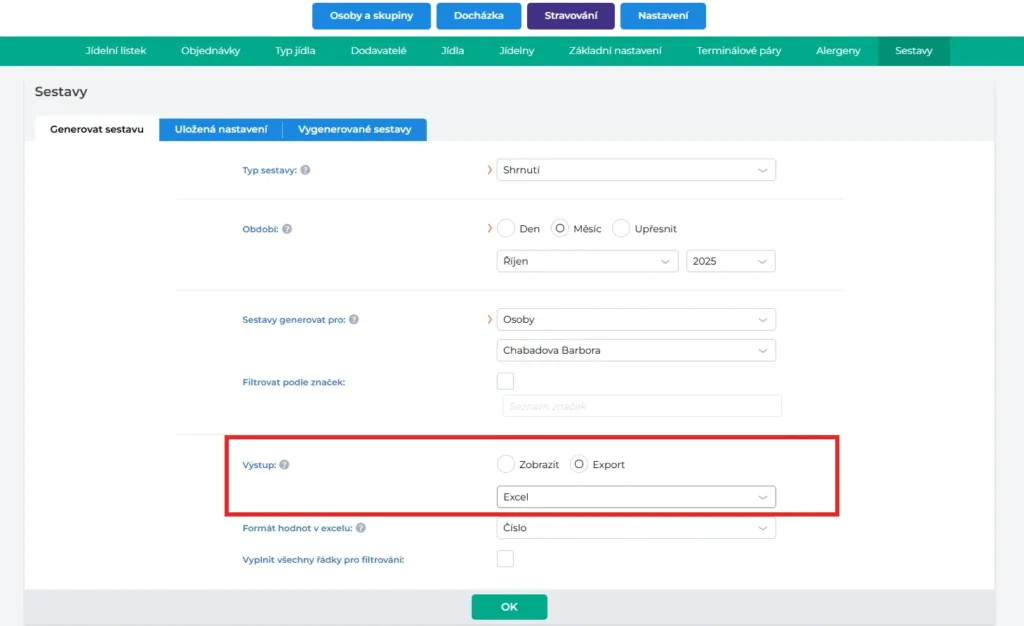Viewport: 1024px width, 626px height.
Task: Choose Zobrazit output radio option
Action: pos(506,465)
